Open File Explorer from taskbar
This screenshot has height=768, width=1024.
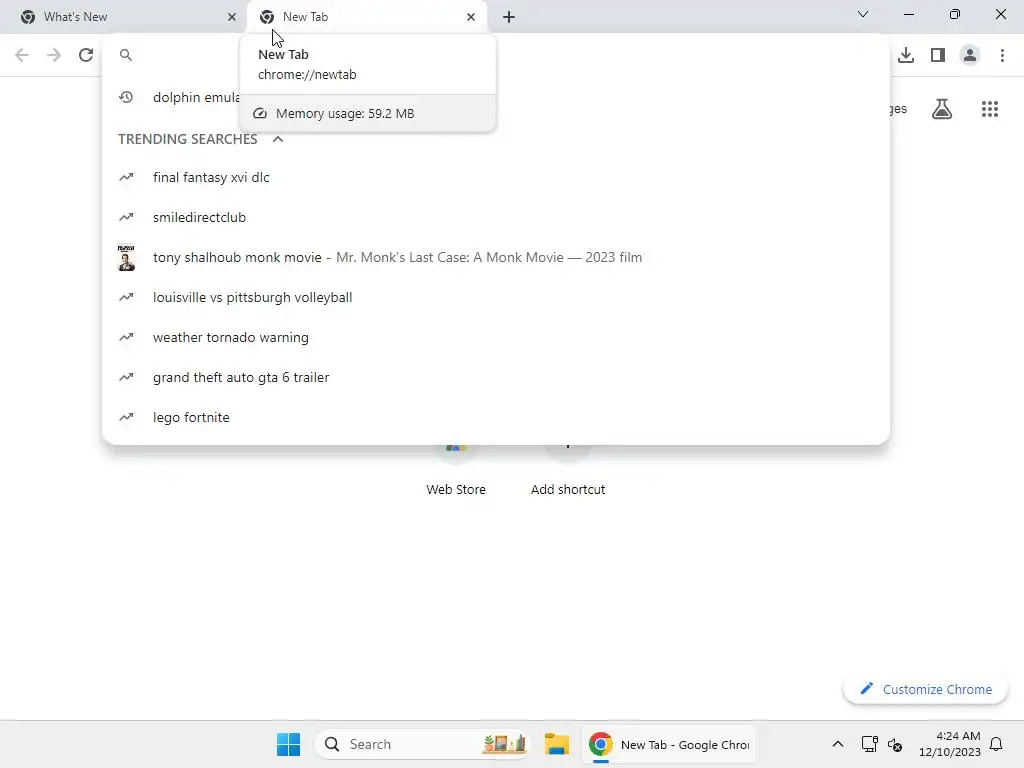tap(556, 744)
